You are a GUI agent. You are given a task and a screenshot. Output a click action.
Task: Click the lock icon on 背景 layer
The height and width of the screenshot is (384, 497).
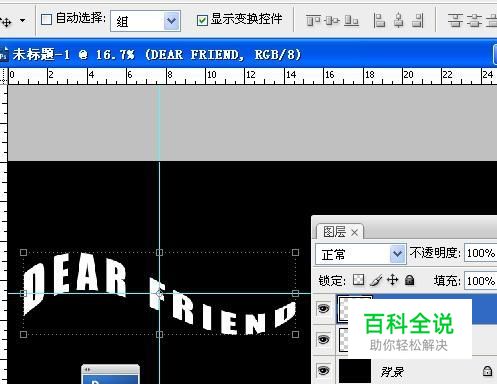[487, 371]
